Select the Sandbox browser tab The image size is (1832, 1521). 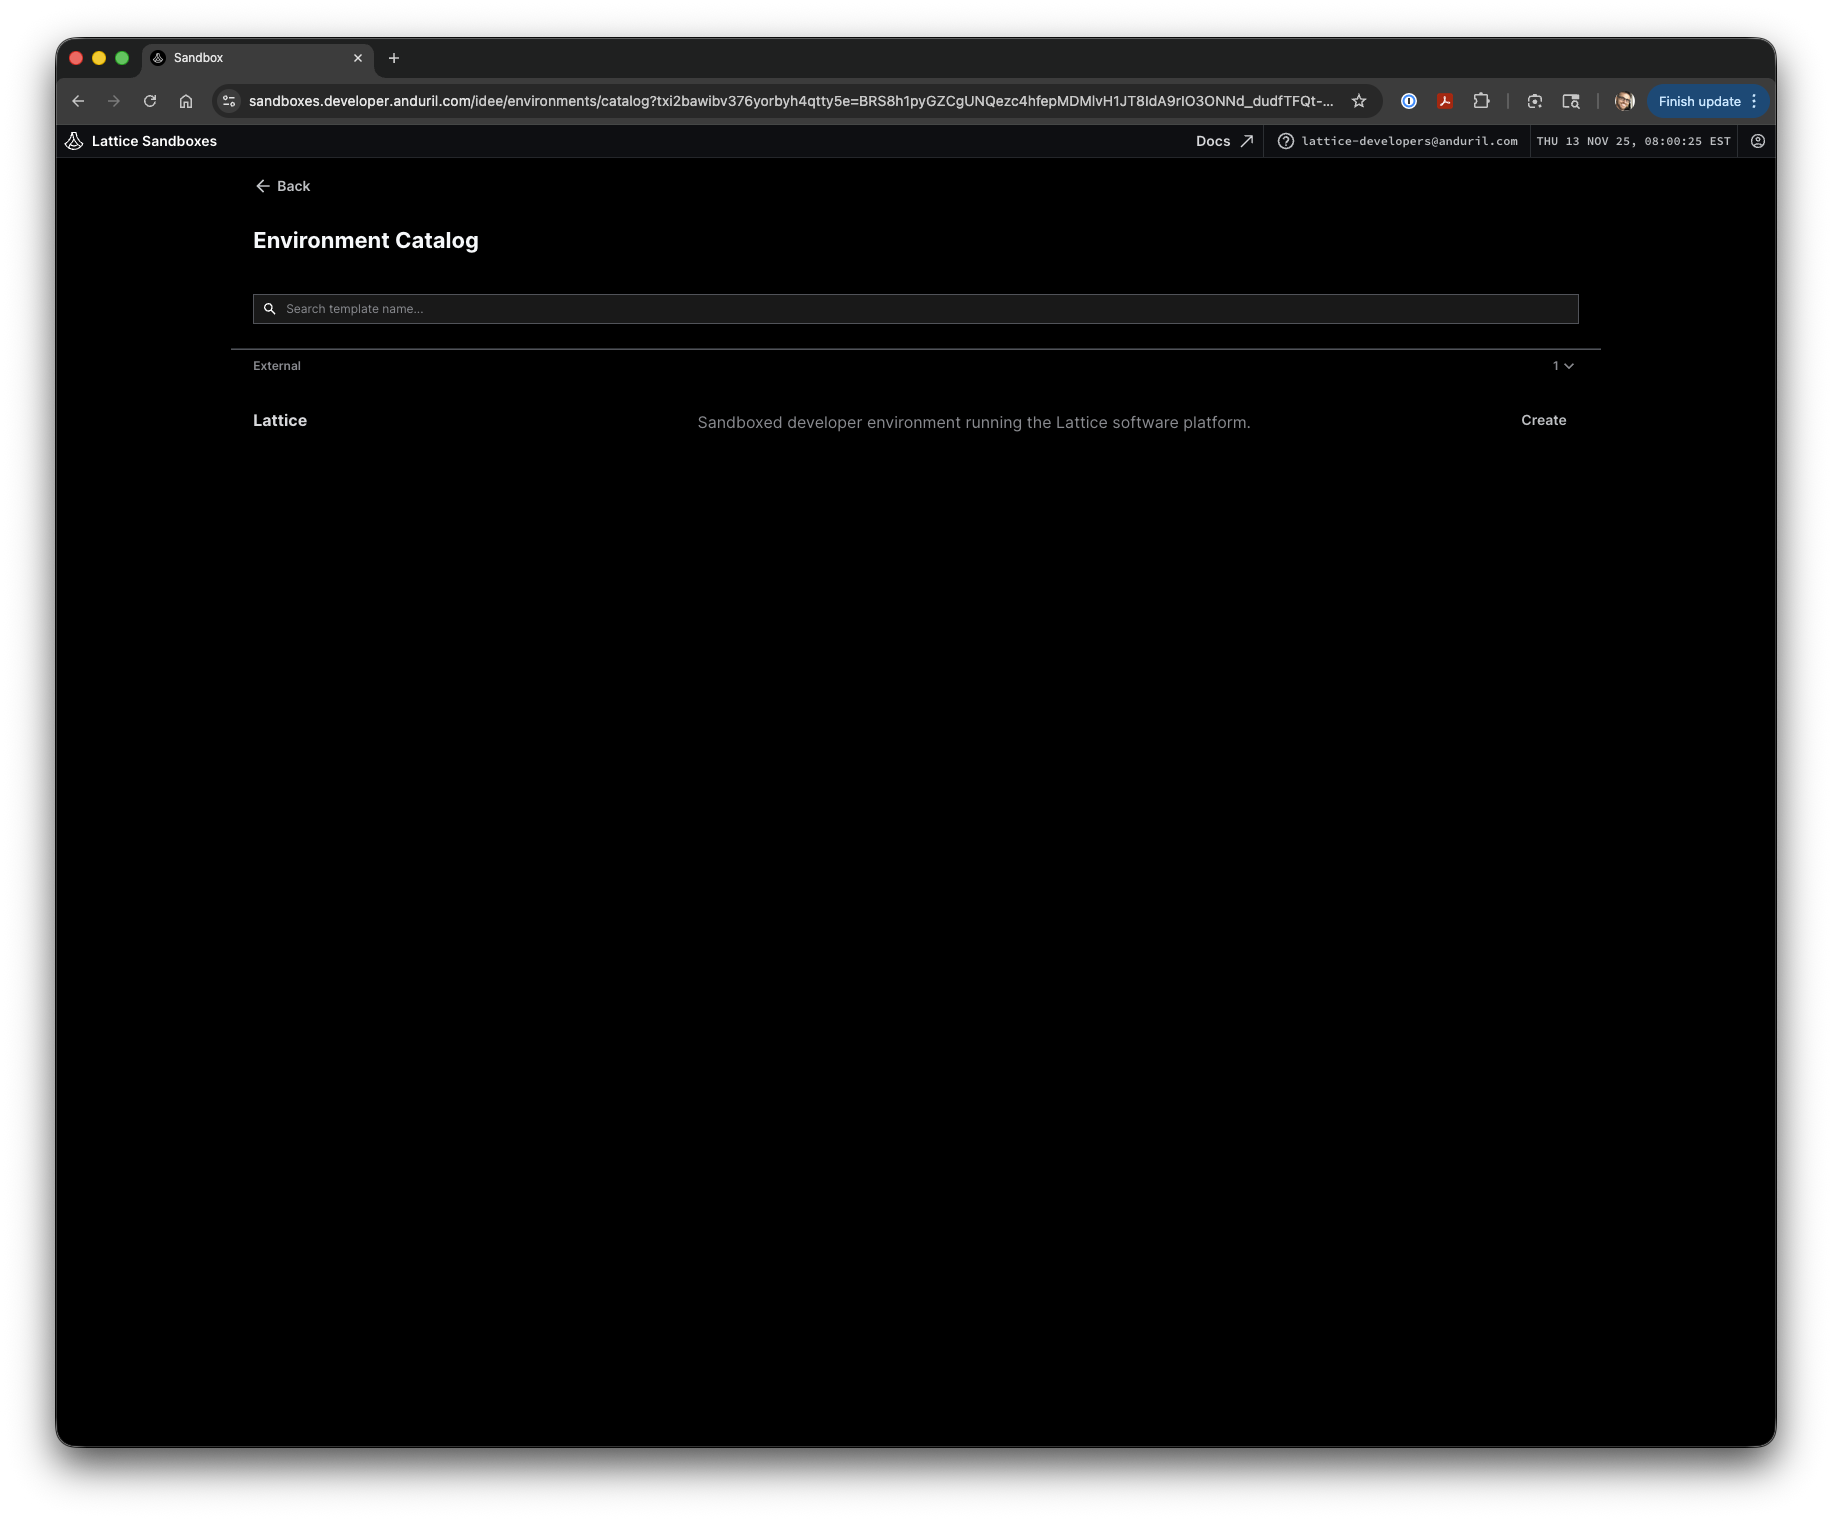point(258,58)
